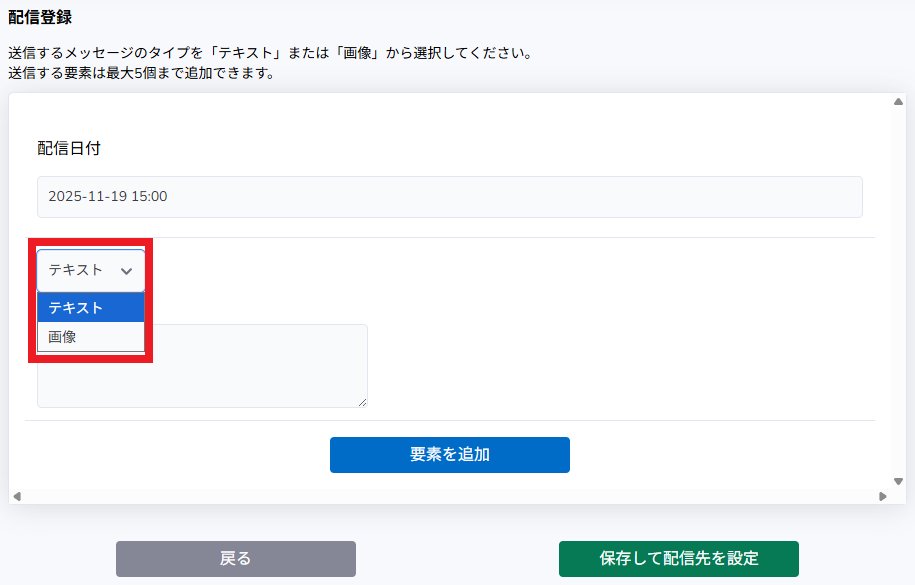Click the 配信日付 field label

(x=69, y=148)
